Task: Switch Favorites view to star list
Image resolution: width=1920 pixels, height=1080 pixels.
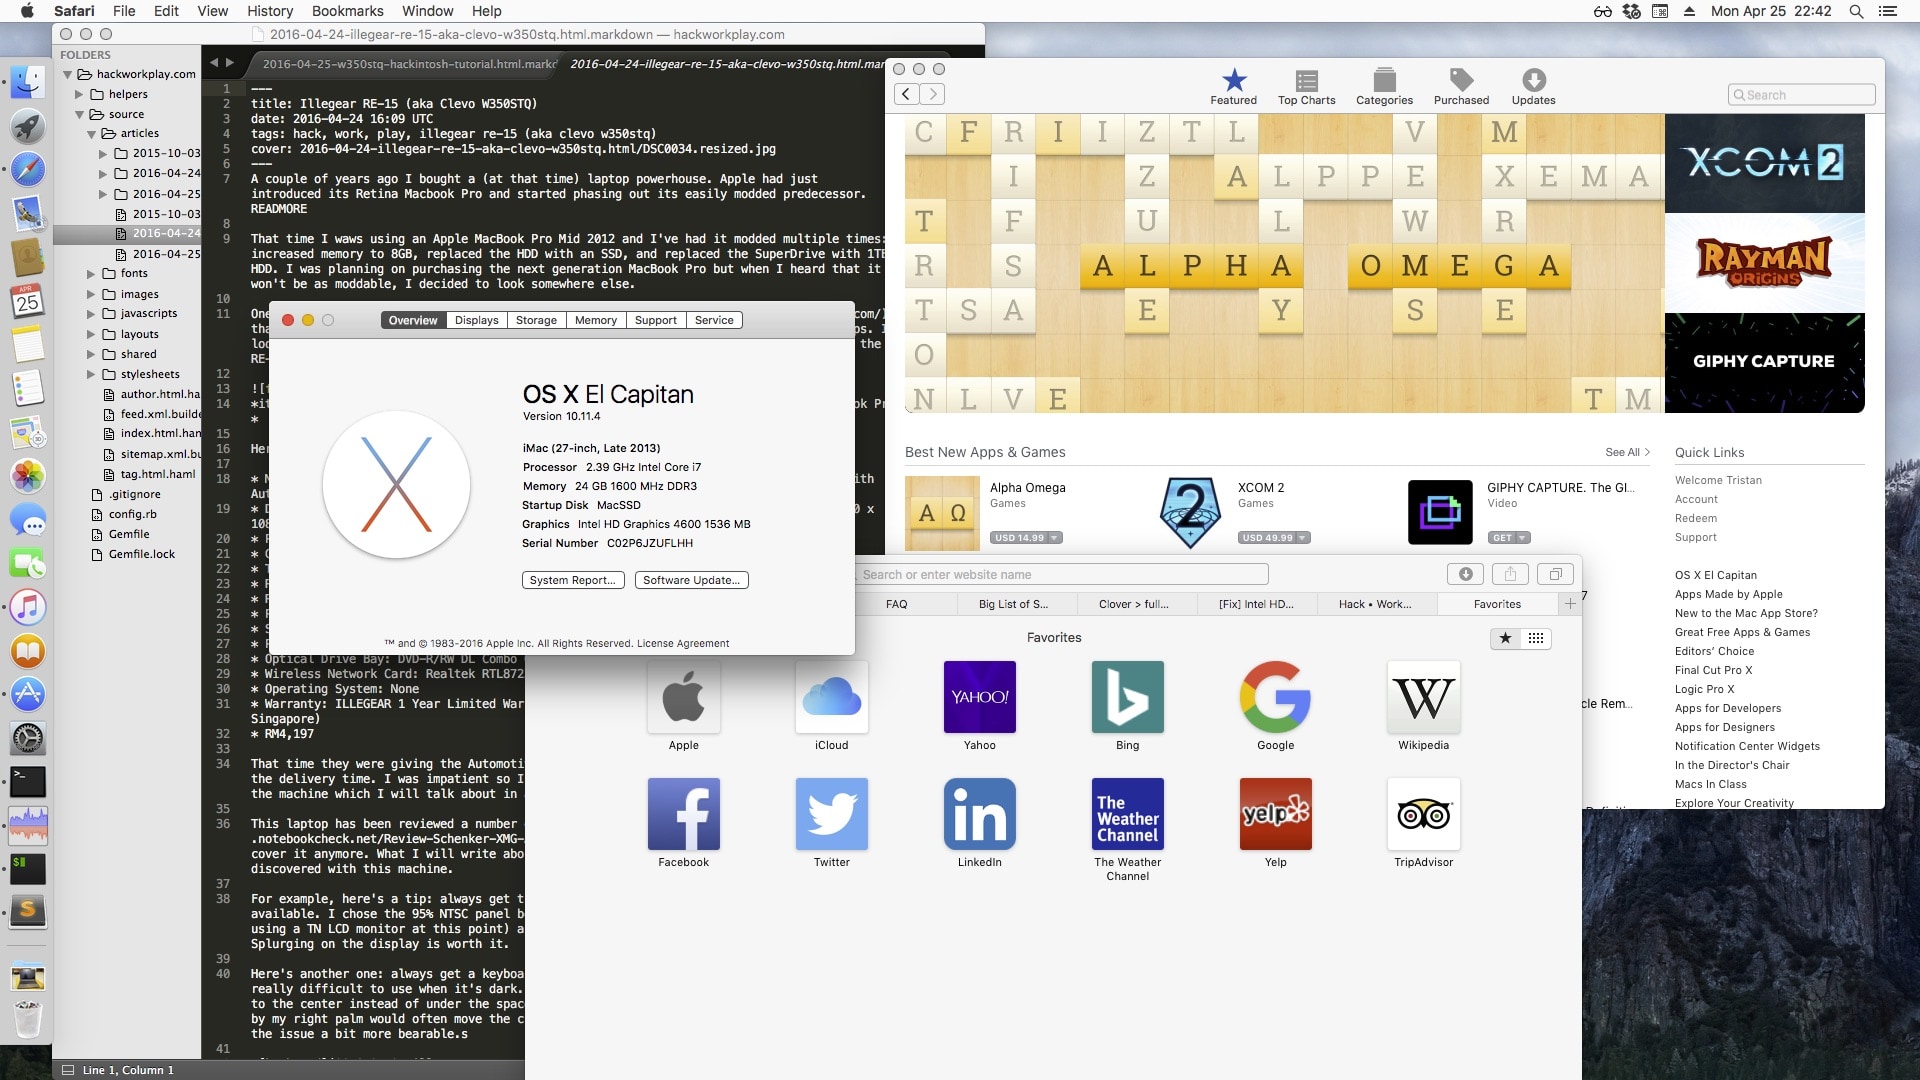Action: tap(1505, 638)
